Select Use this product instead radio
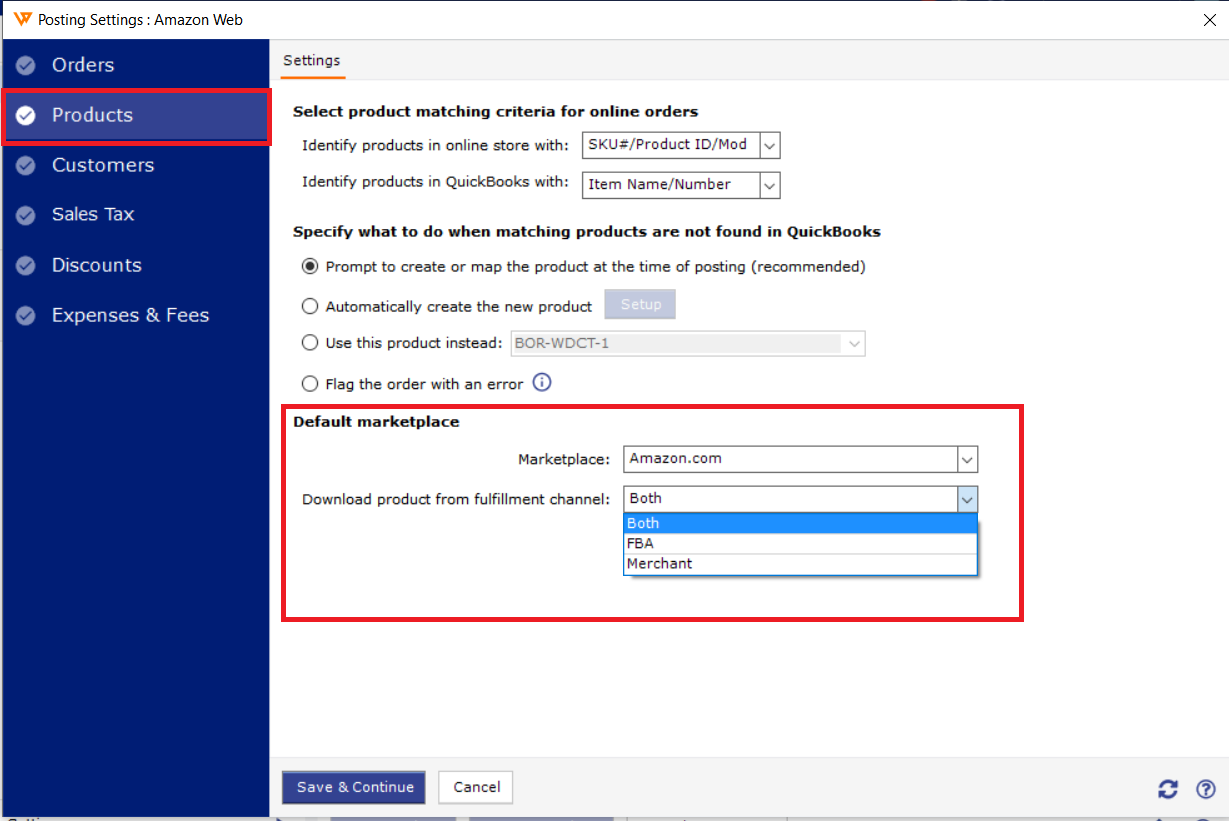Screen dimensions: 1229x822 (310, 343)
